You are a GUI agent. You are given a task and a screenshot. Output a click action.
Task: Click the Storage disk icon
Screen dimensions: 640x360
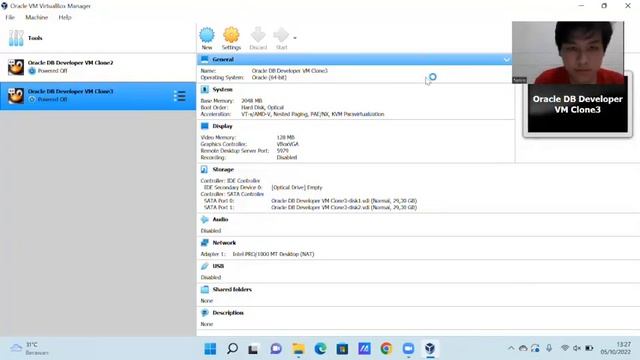tap(205, 169)
